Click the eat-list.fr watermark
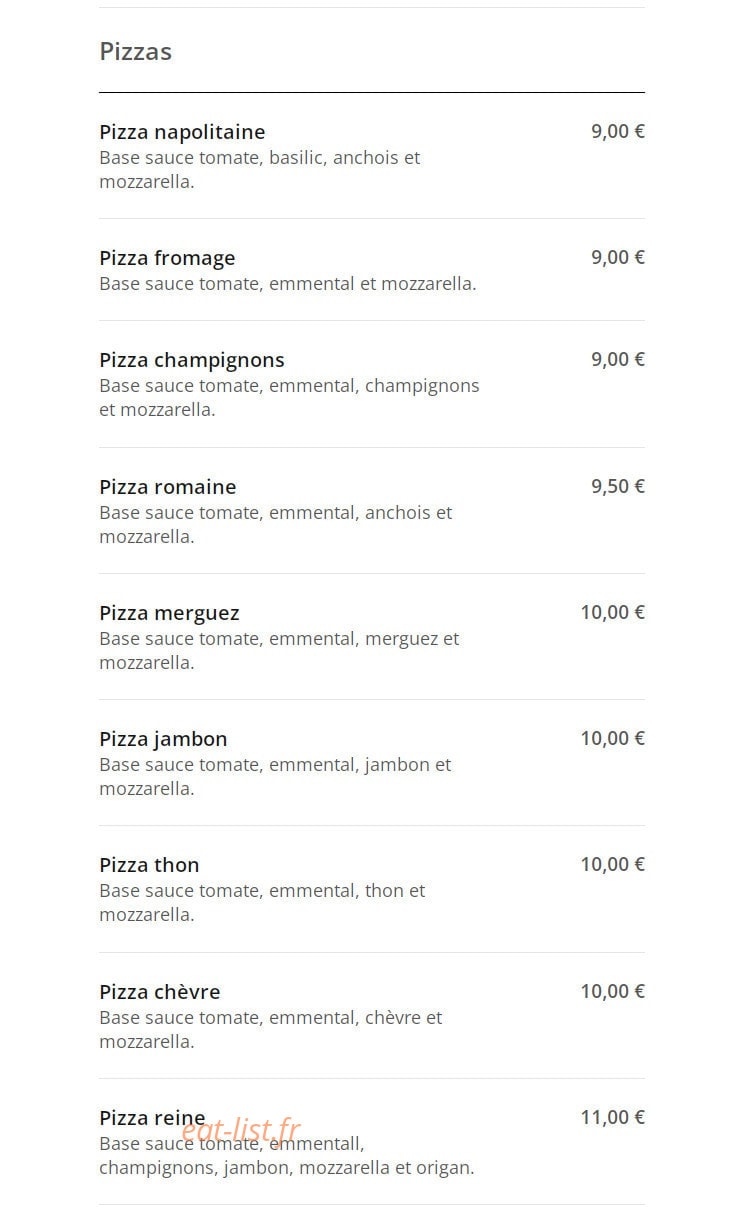Viewport: 751px width, 1213px height. click(241, 1131)
